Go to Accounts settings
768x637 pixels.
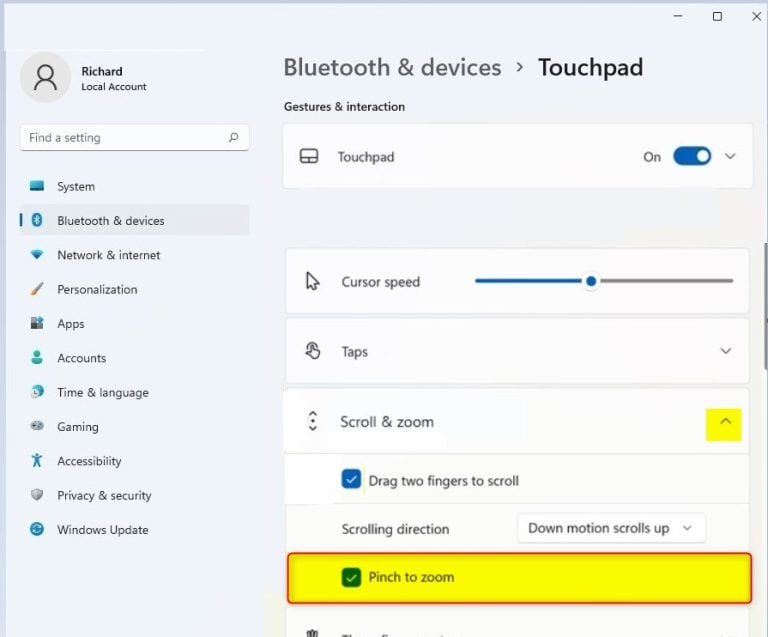point(135,357)
